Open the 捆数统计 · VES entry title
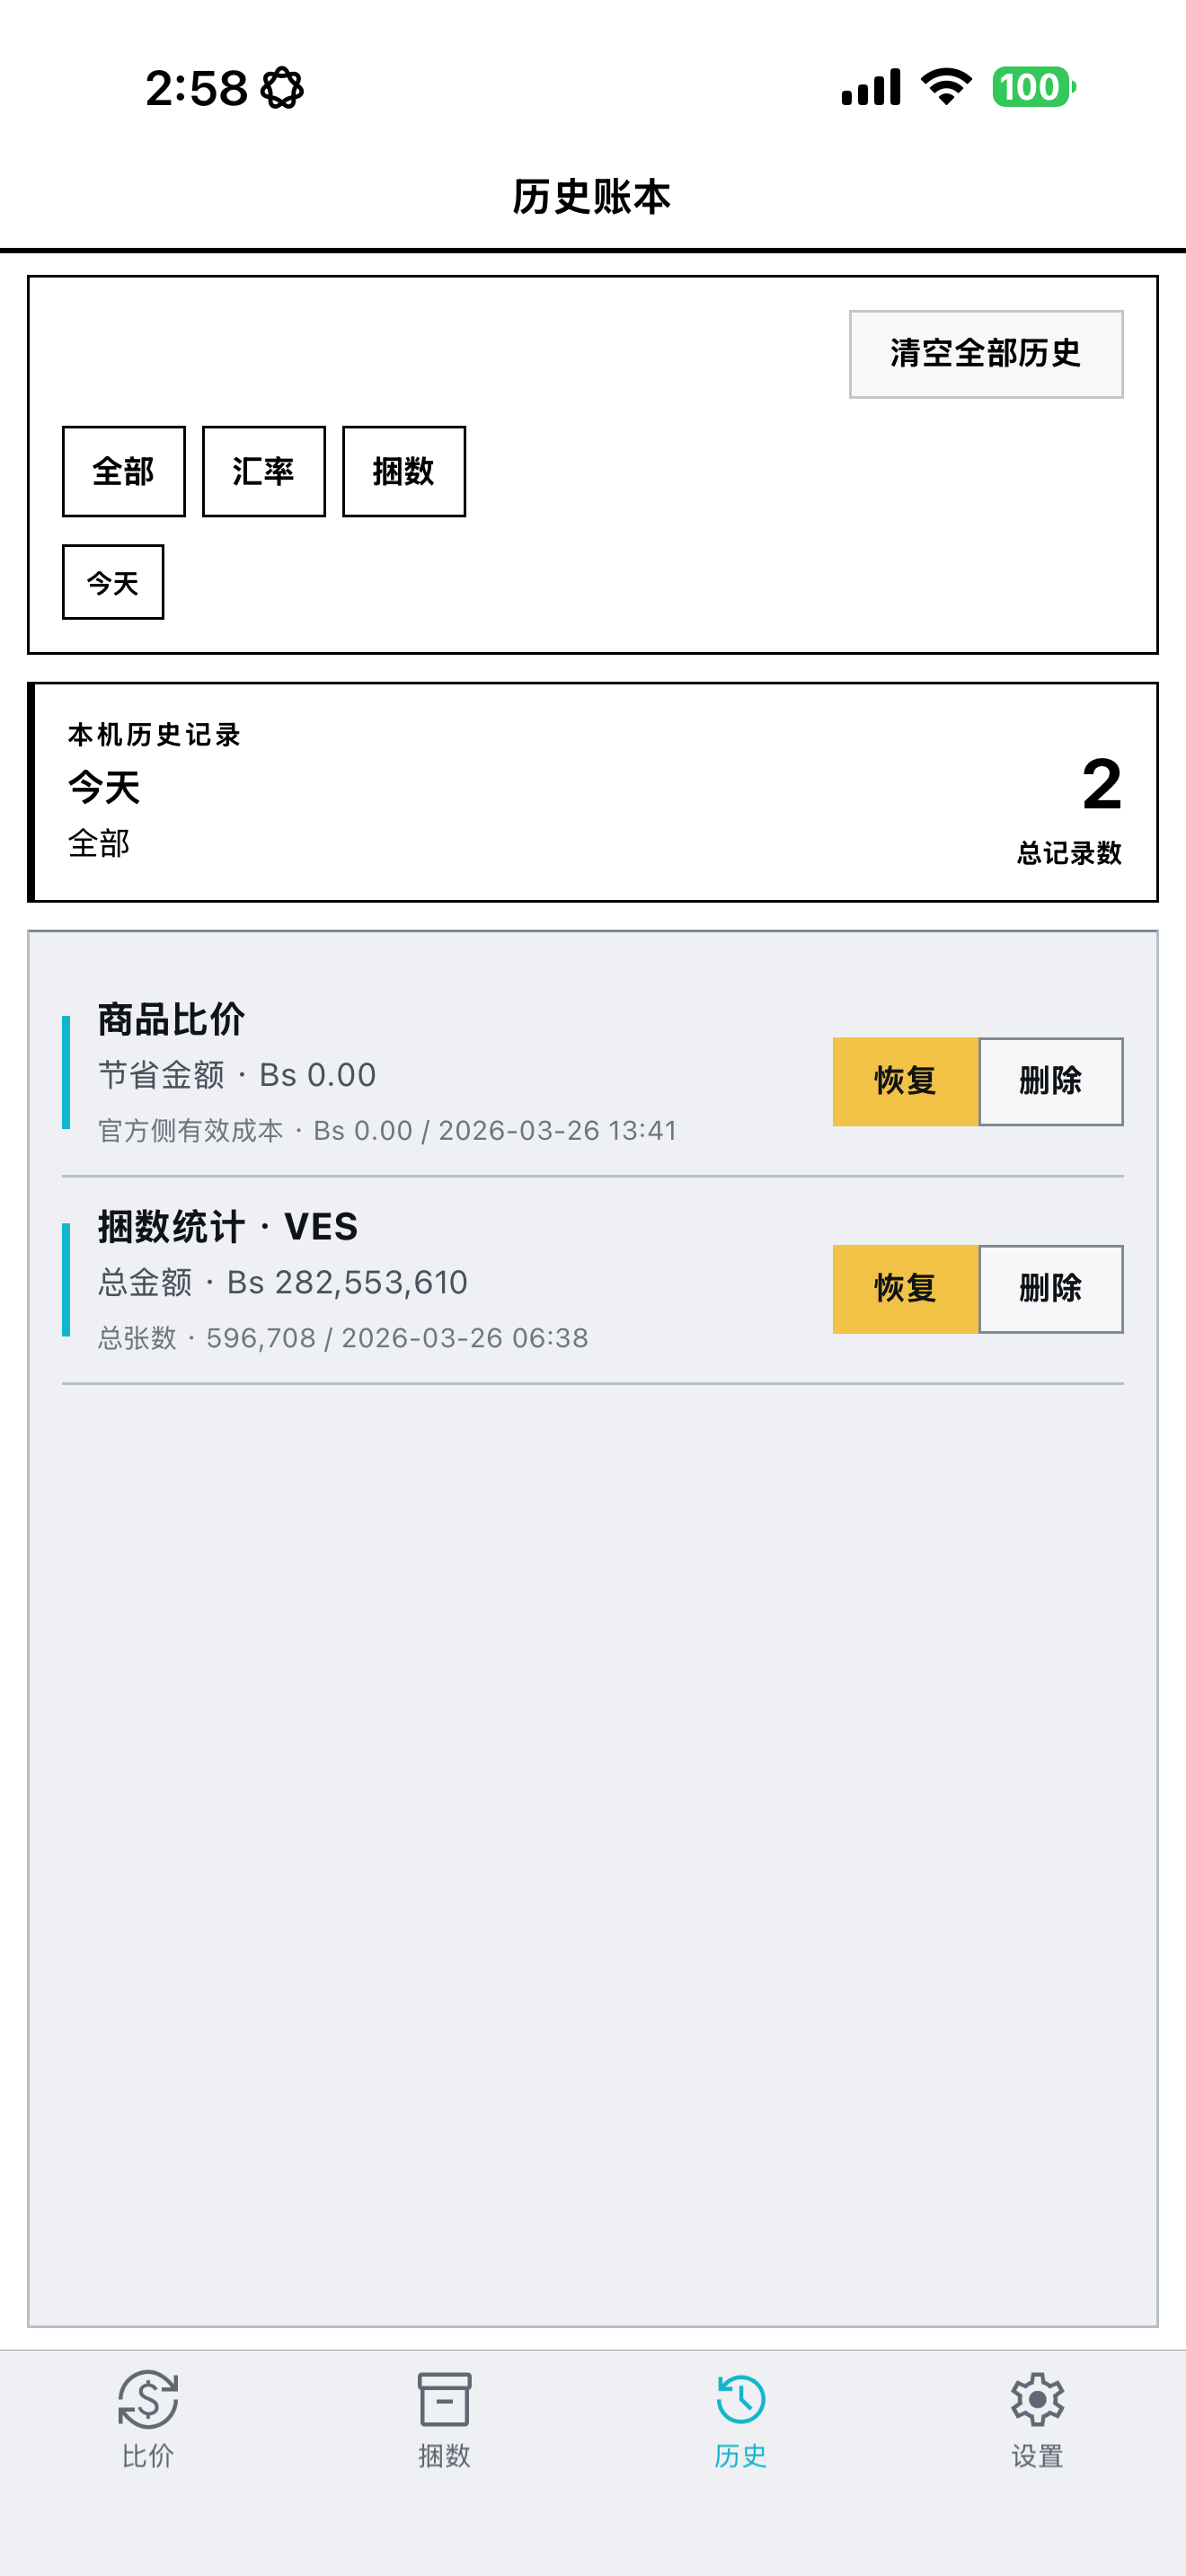Viewport: 1186px width, 2576px height. (228, 1227)
